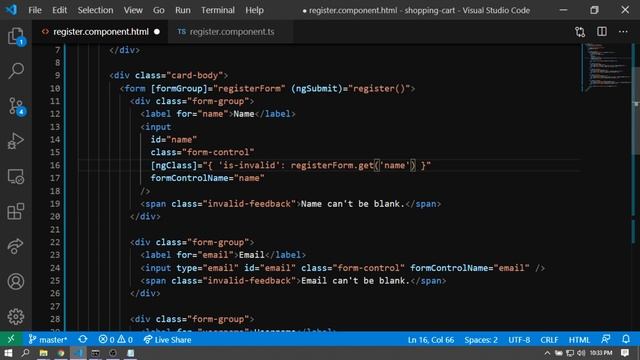Click the Ln 16, Col 66 position indicator
Screen dimensions: 640x360
click(x=431, y=340)
